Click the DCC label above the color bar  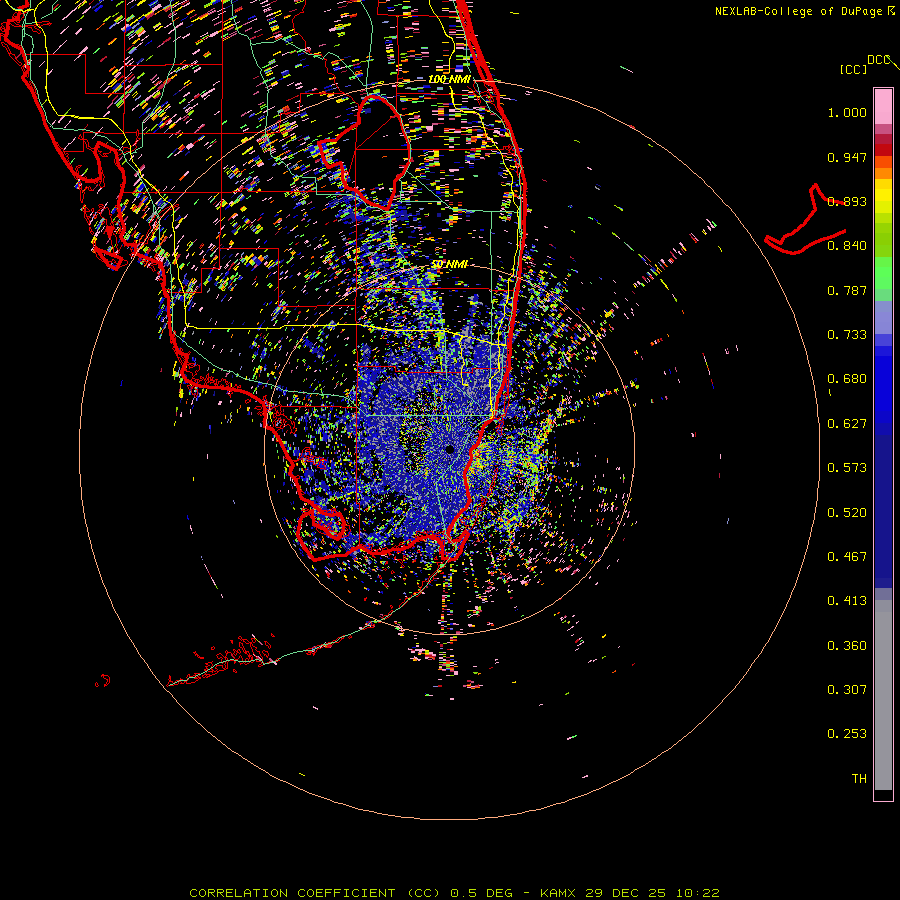coord(879,60)
